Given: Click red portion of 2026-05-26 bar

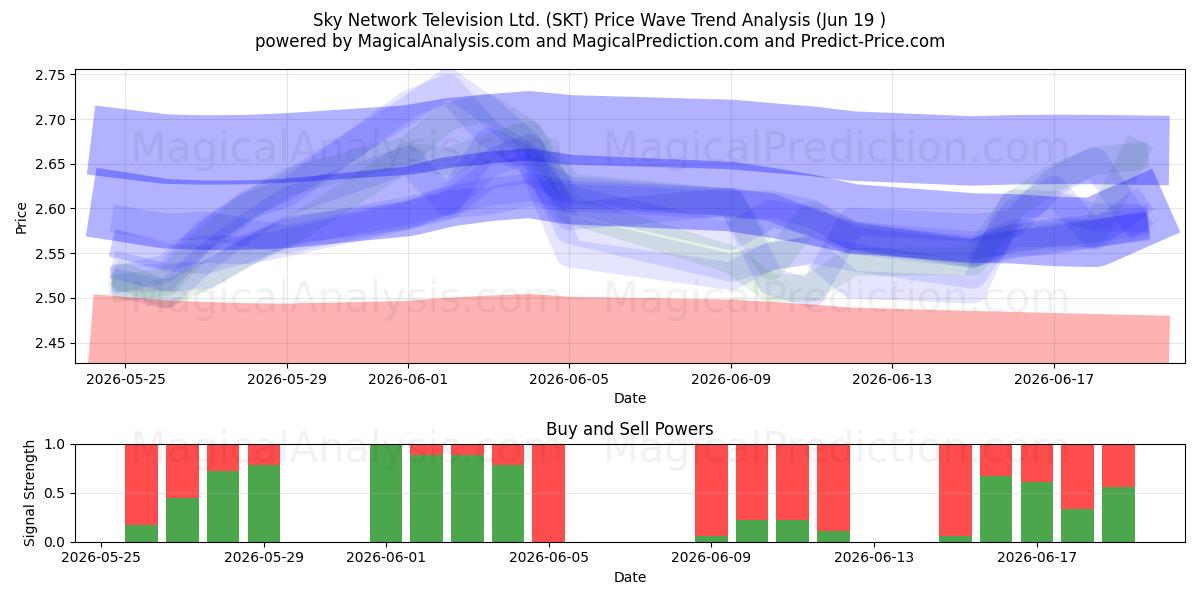Looking at the screenshot, I should [142, 484].
